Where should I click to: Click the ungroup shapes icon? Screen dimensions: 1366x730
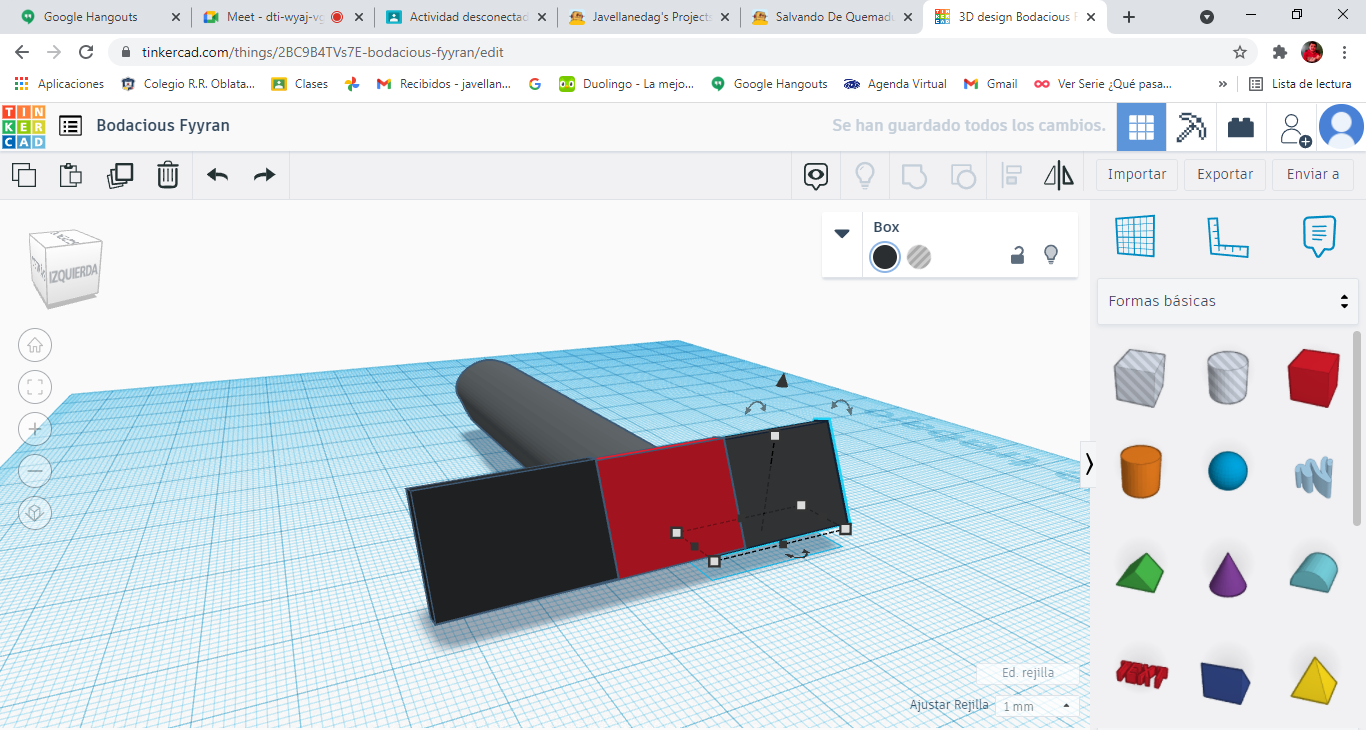click(x=963, y=176)
